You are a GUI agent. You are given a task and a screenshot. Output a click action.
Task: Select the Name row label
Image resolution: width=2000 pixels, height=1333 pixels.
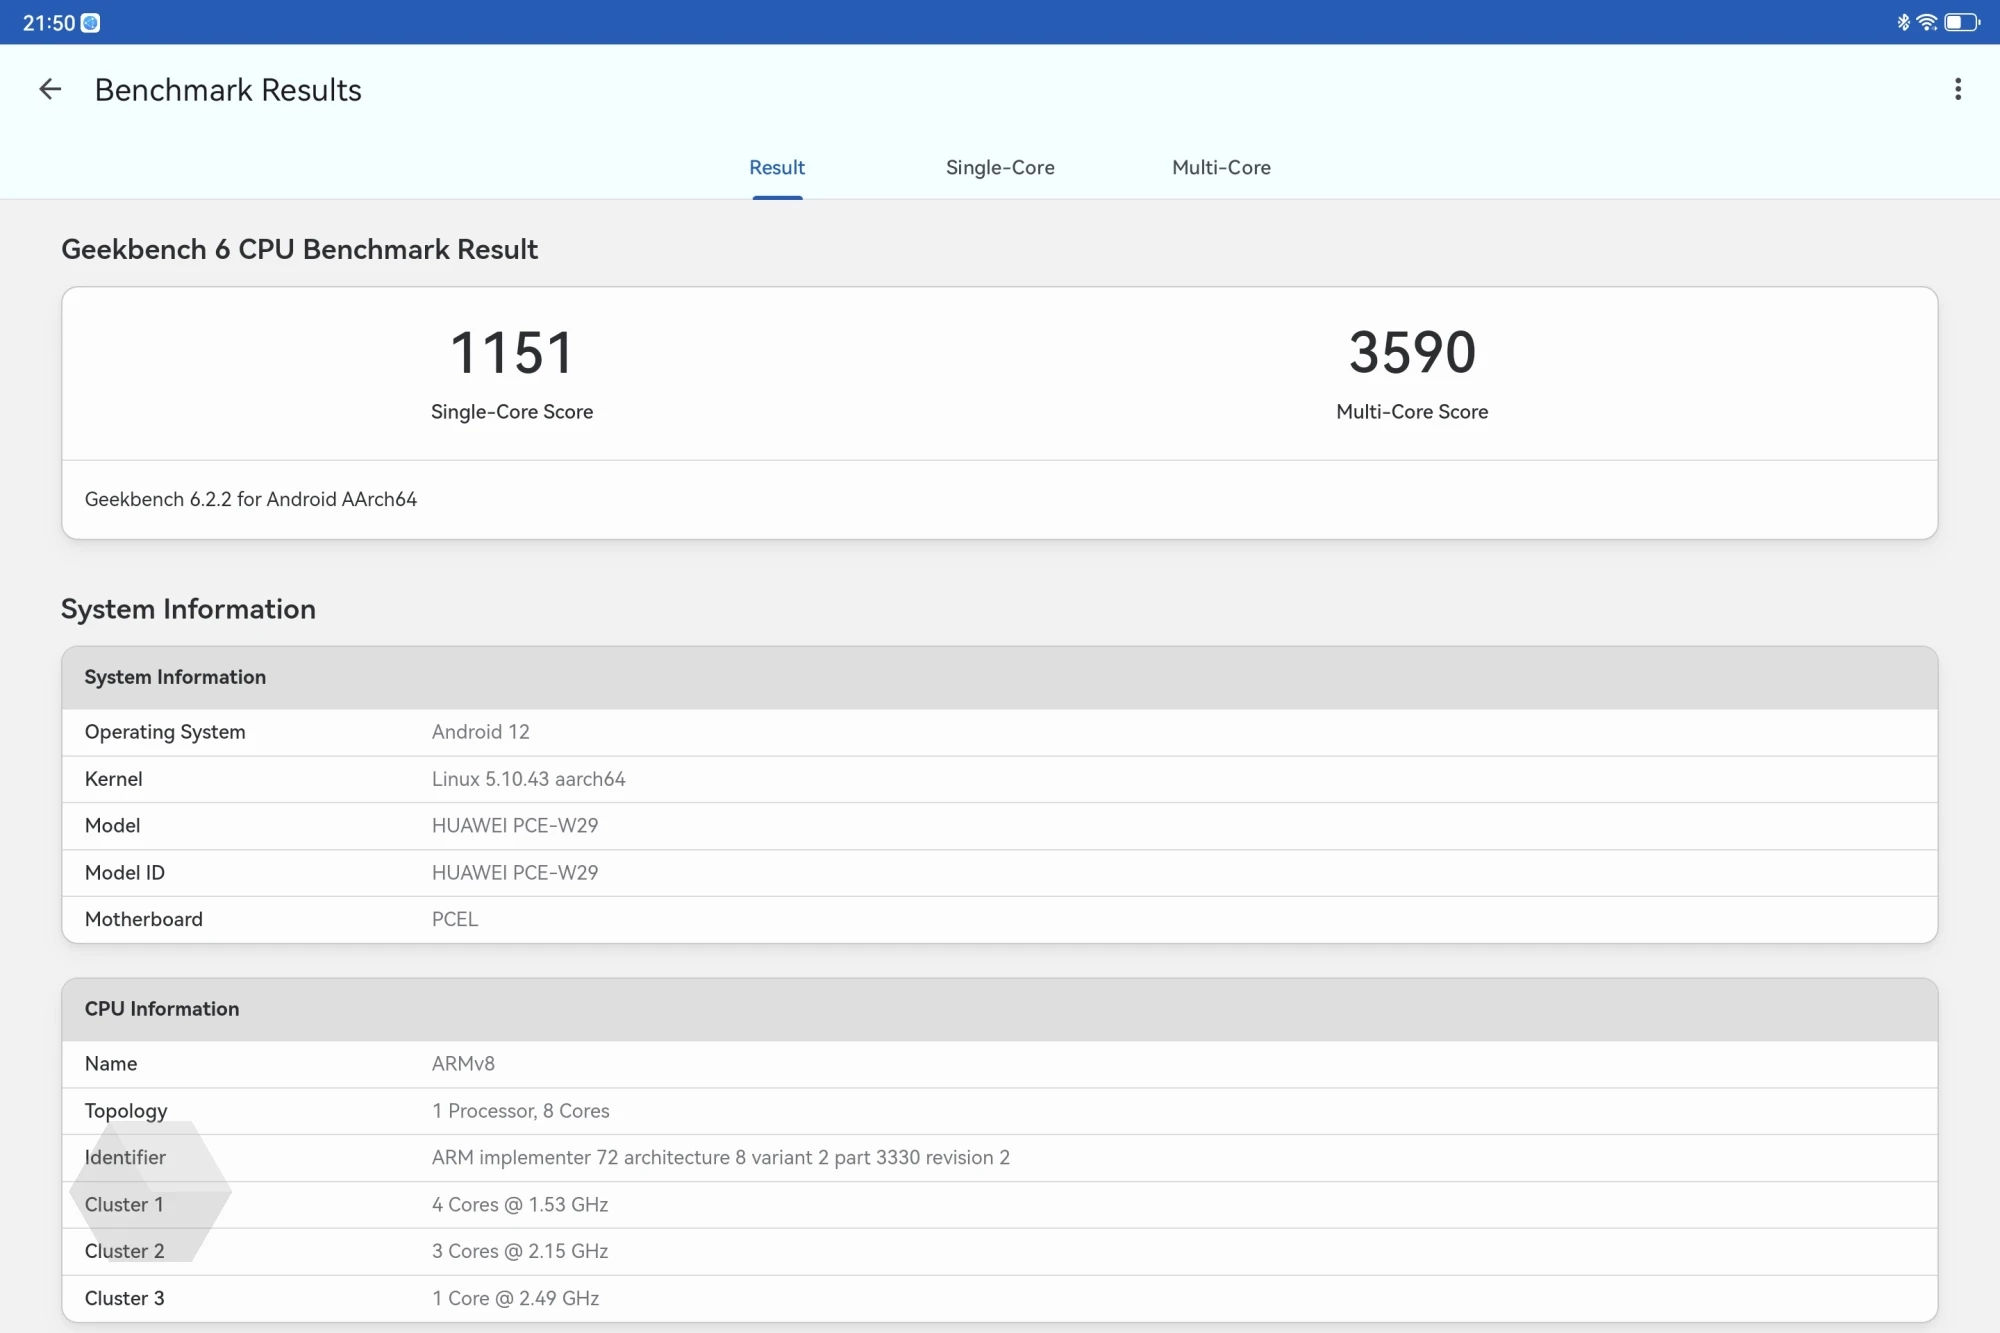click(111, 1064)
